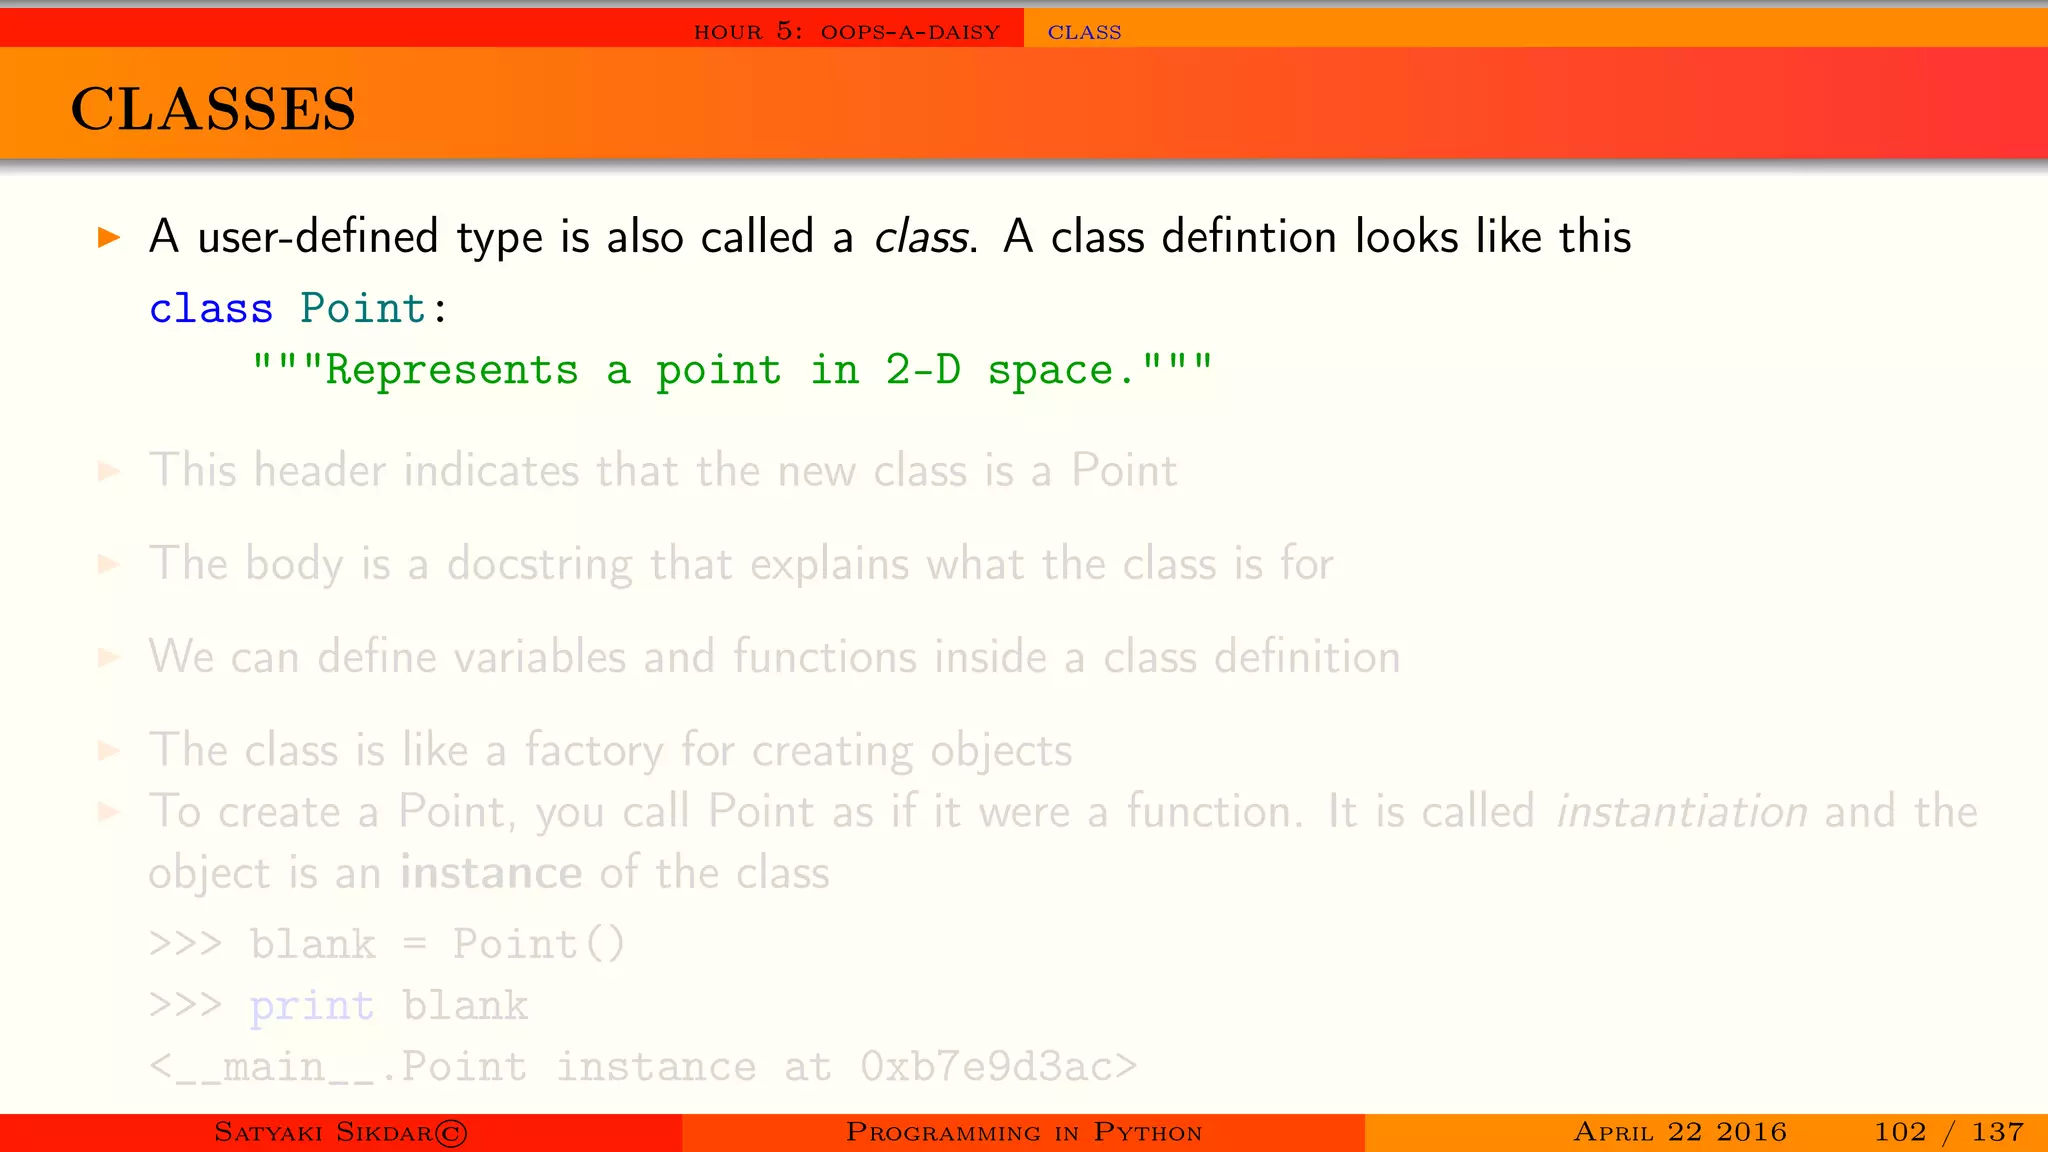Click the footer date 'April 22 2016'
This screenshot has height=1152, width=2048.
pos(1680,1132)
